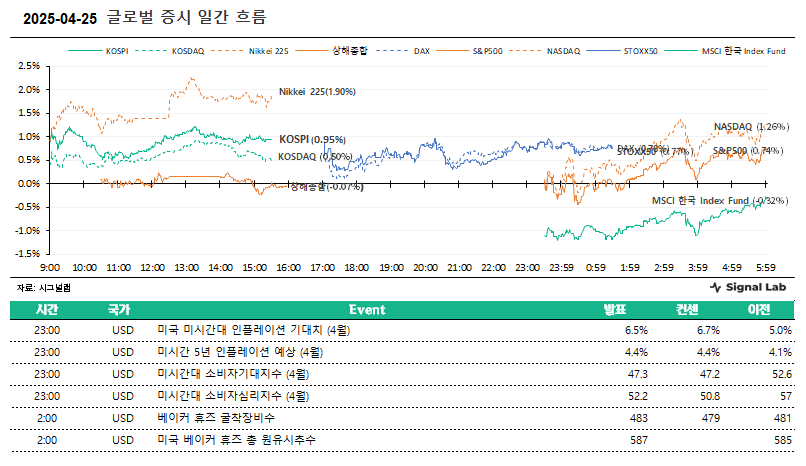Select the date 2025-04-25 in the title
The height and width of the screenshot is (466, 806).
(60, 19)
